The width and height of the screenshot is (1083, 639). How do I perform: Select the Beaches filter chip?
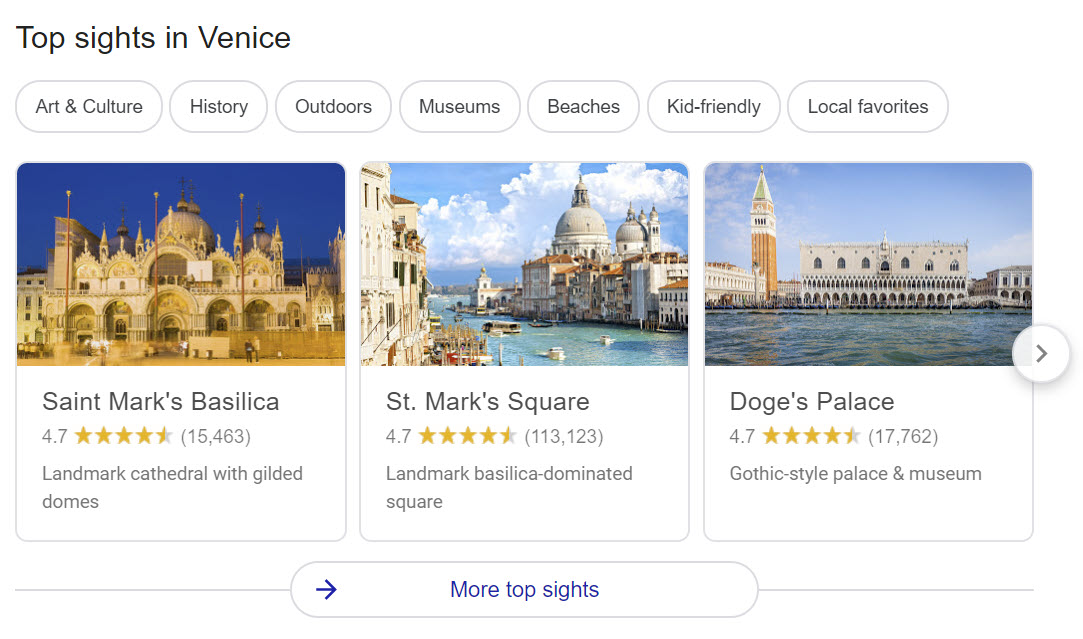coord(583,107)
